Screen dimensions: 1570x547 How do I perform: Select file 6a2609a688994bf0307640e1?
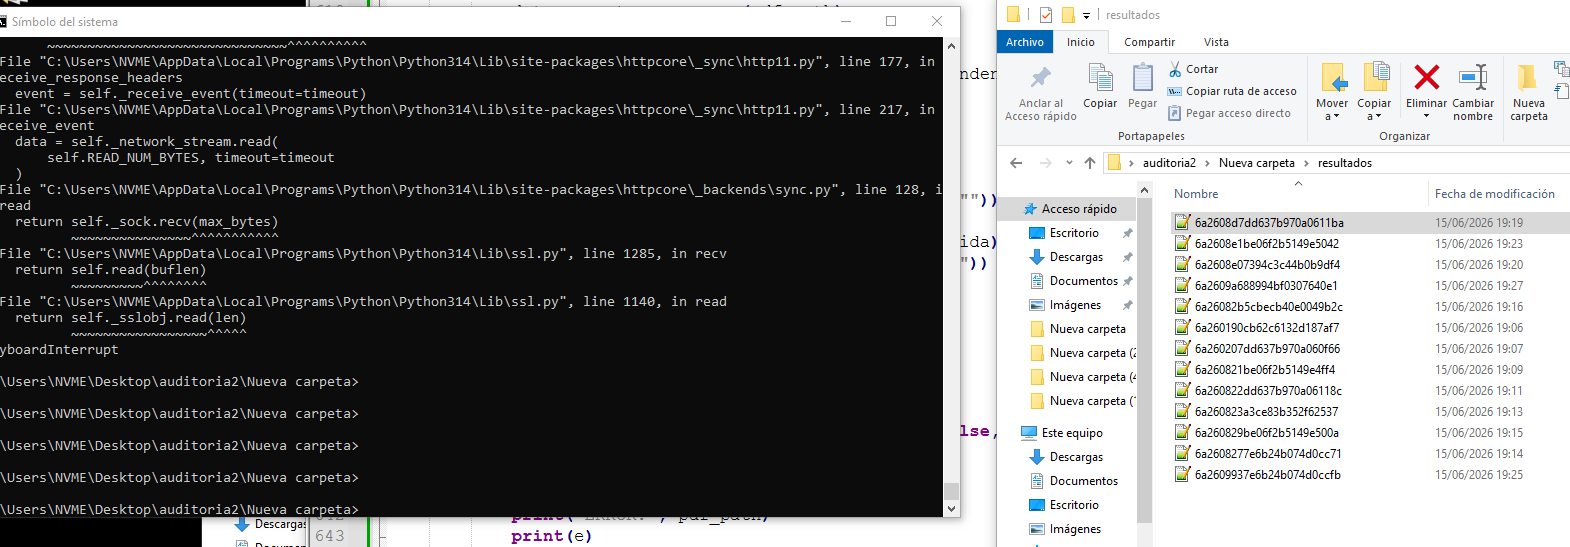1266,286
